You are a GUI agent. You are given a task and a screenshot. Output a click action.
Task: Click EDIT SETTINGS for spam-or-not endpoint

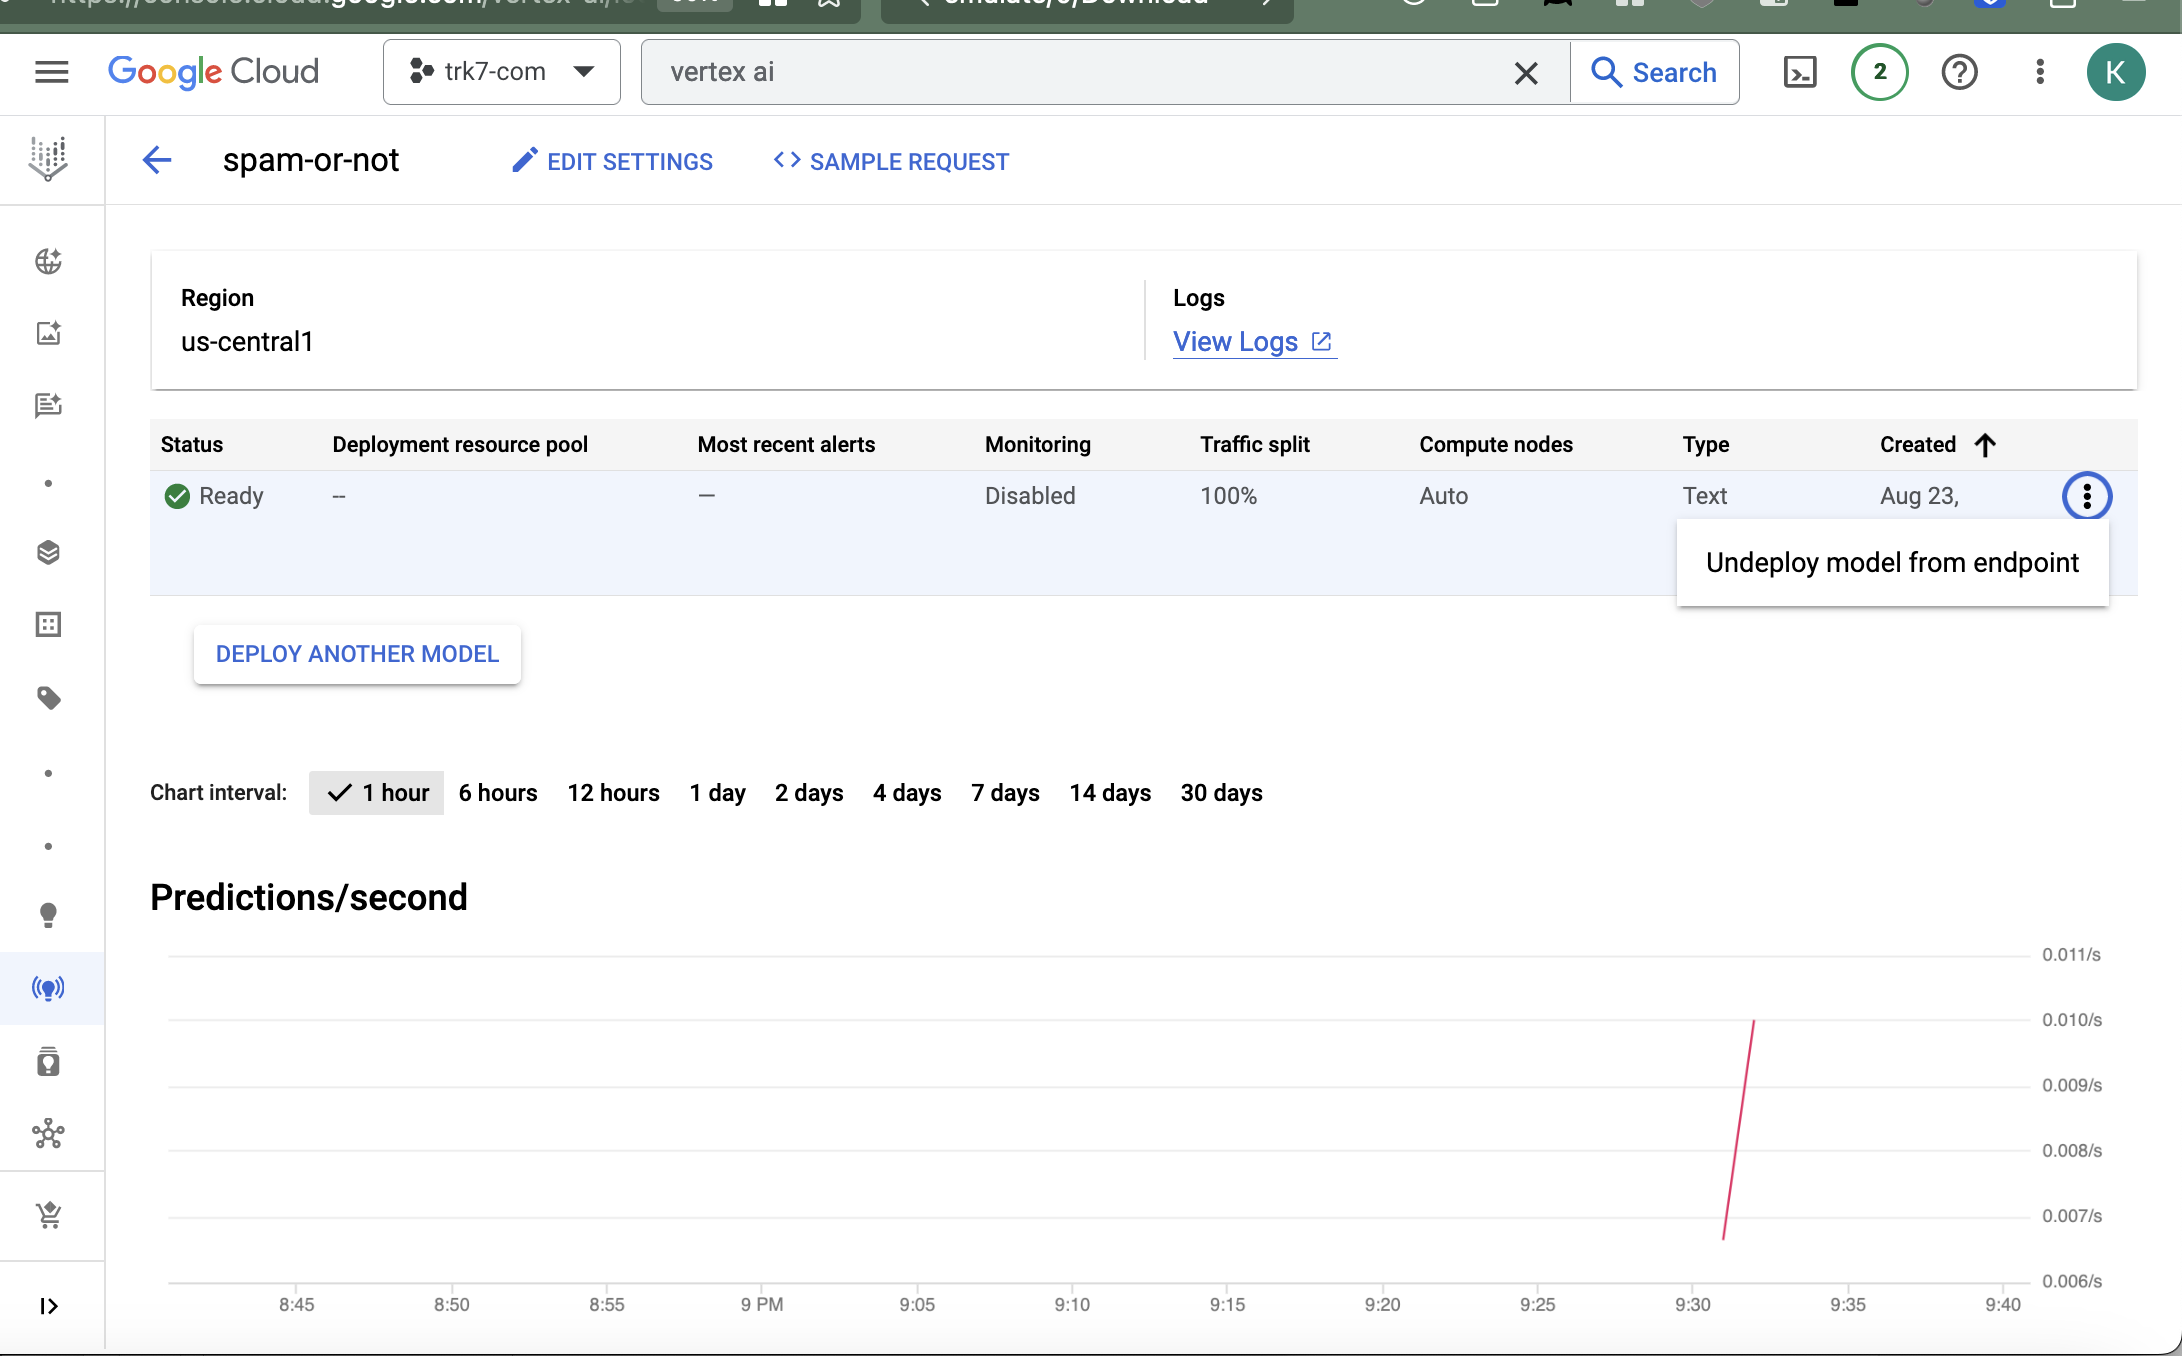pyautogui.click(x=612, y=161)
